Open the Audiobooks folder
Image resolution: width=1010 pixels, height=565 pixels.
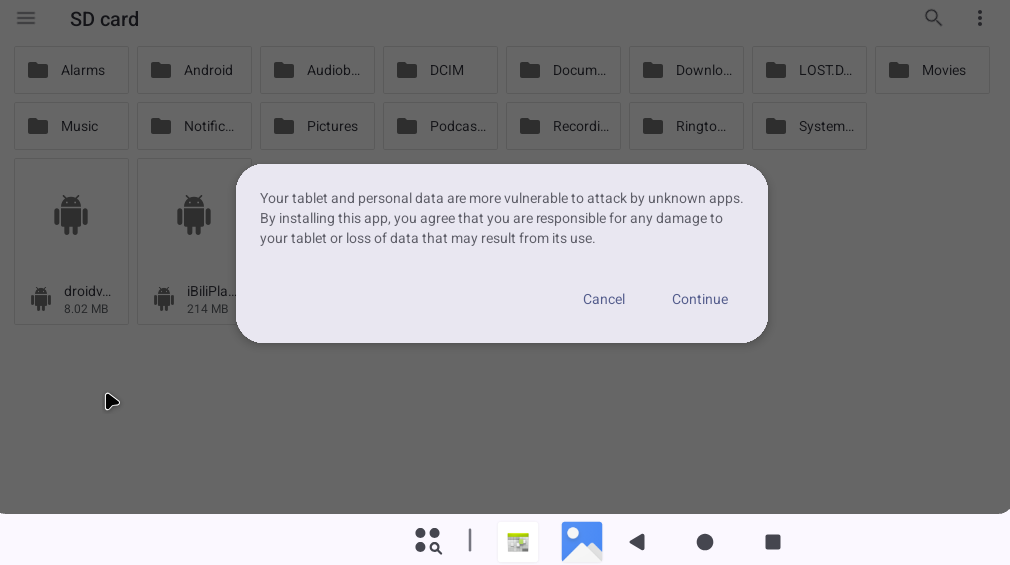coord(318,70)
